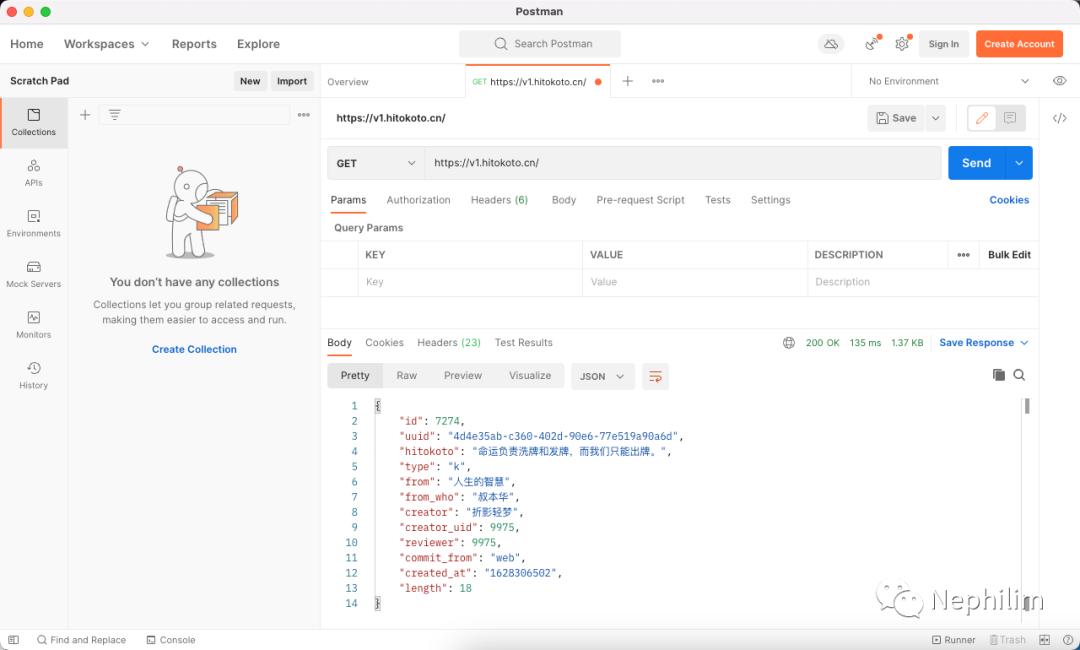Click the request URL input field
Screen dimensions: 1080x650
click(680, 163)
